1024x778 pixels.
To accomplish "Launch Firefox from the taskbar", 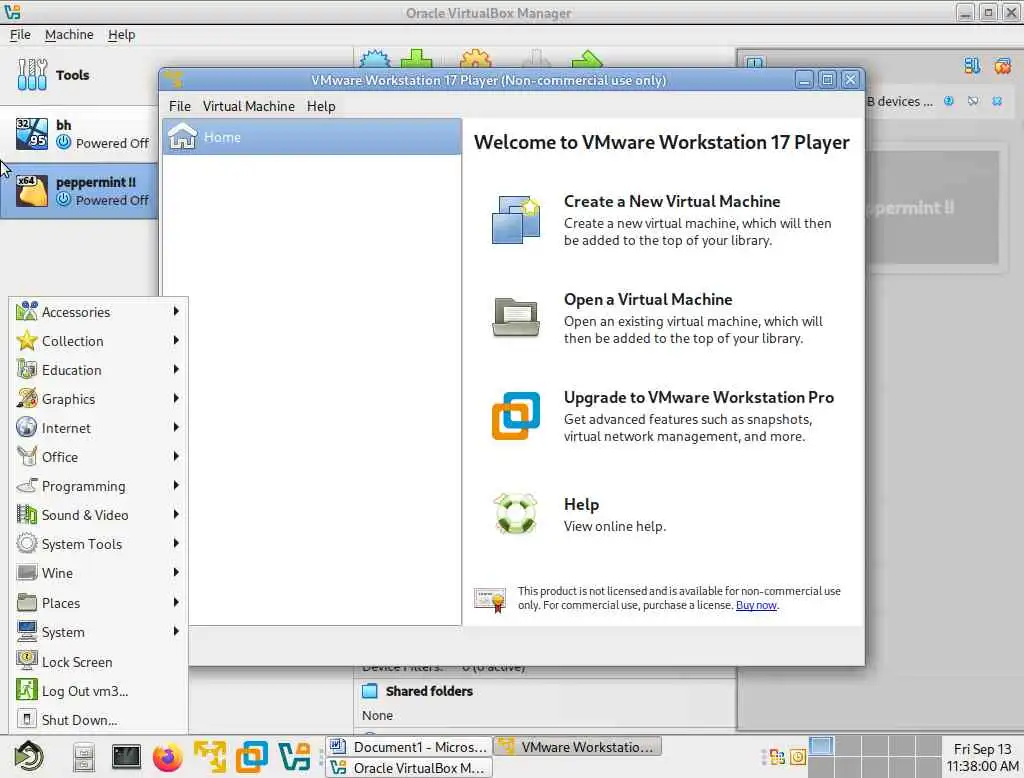I will 168,757.
